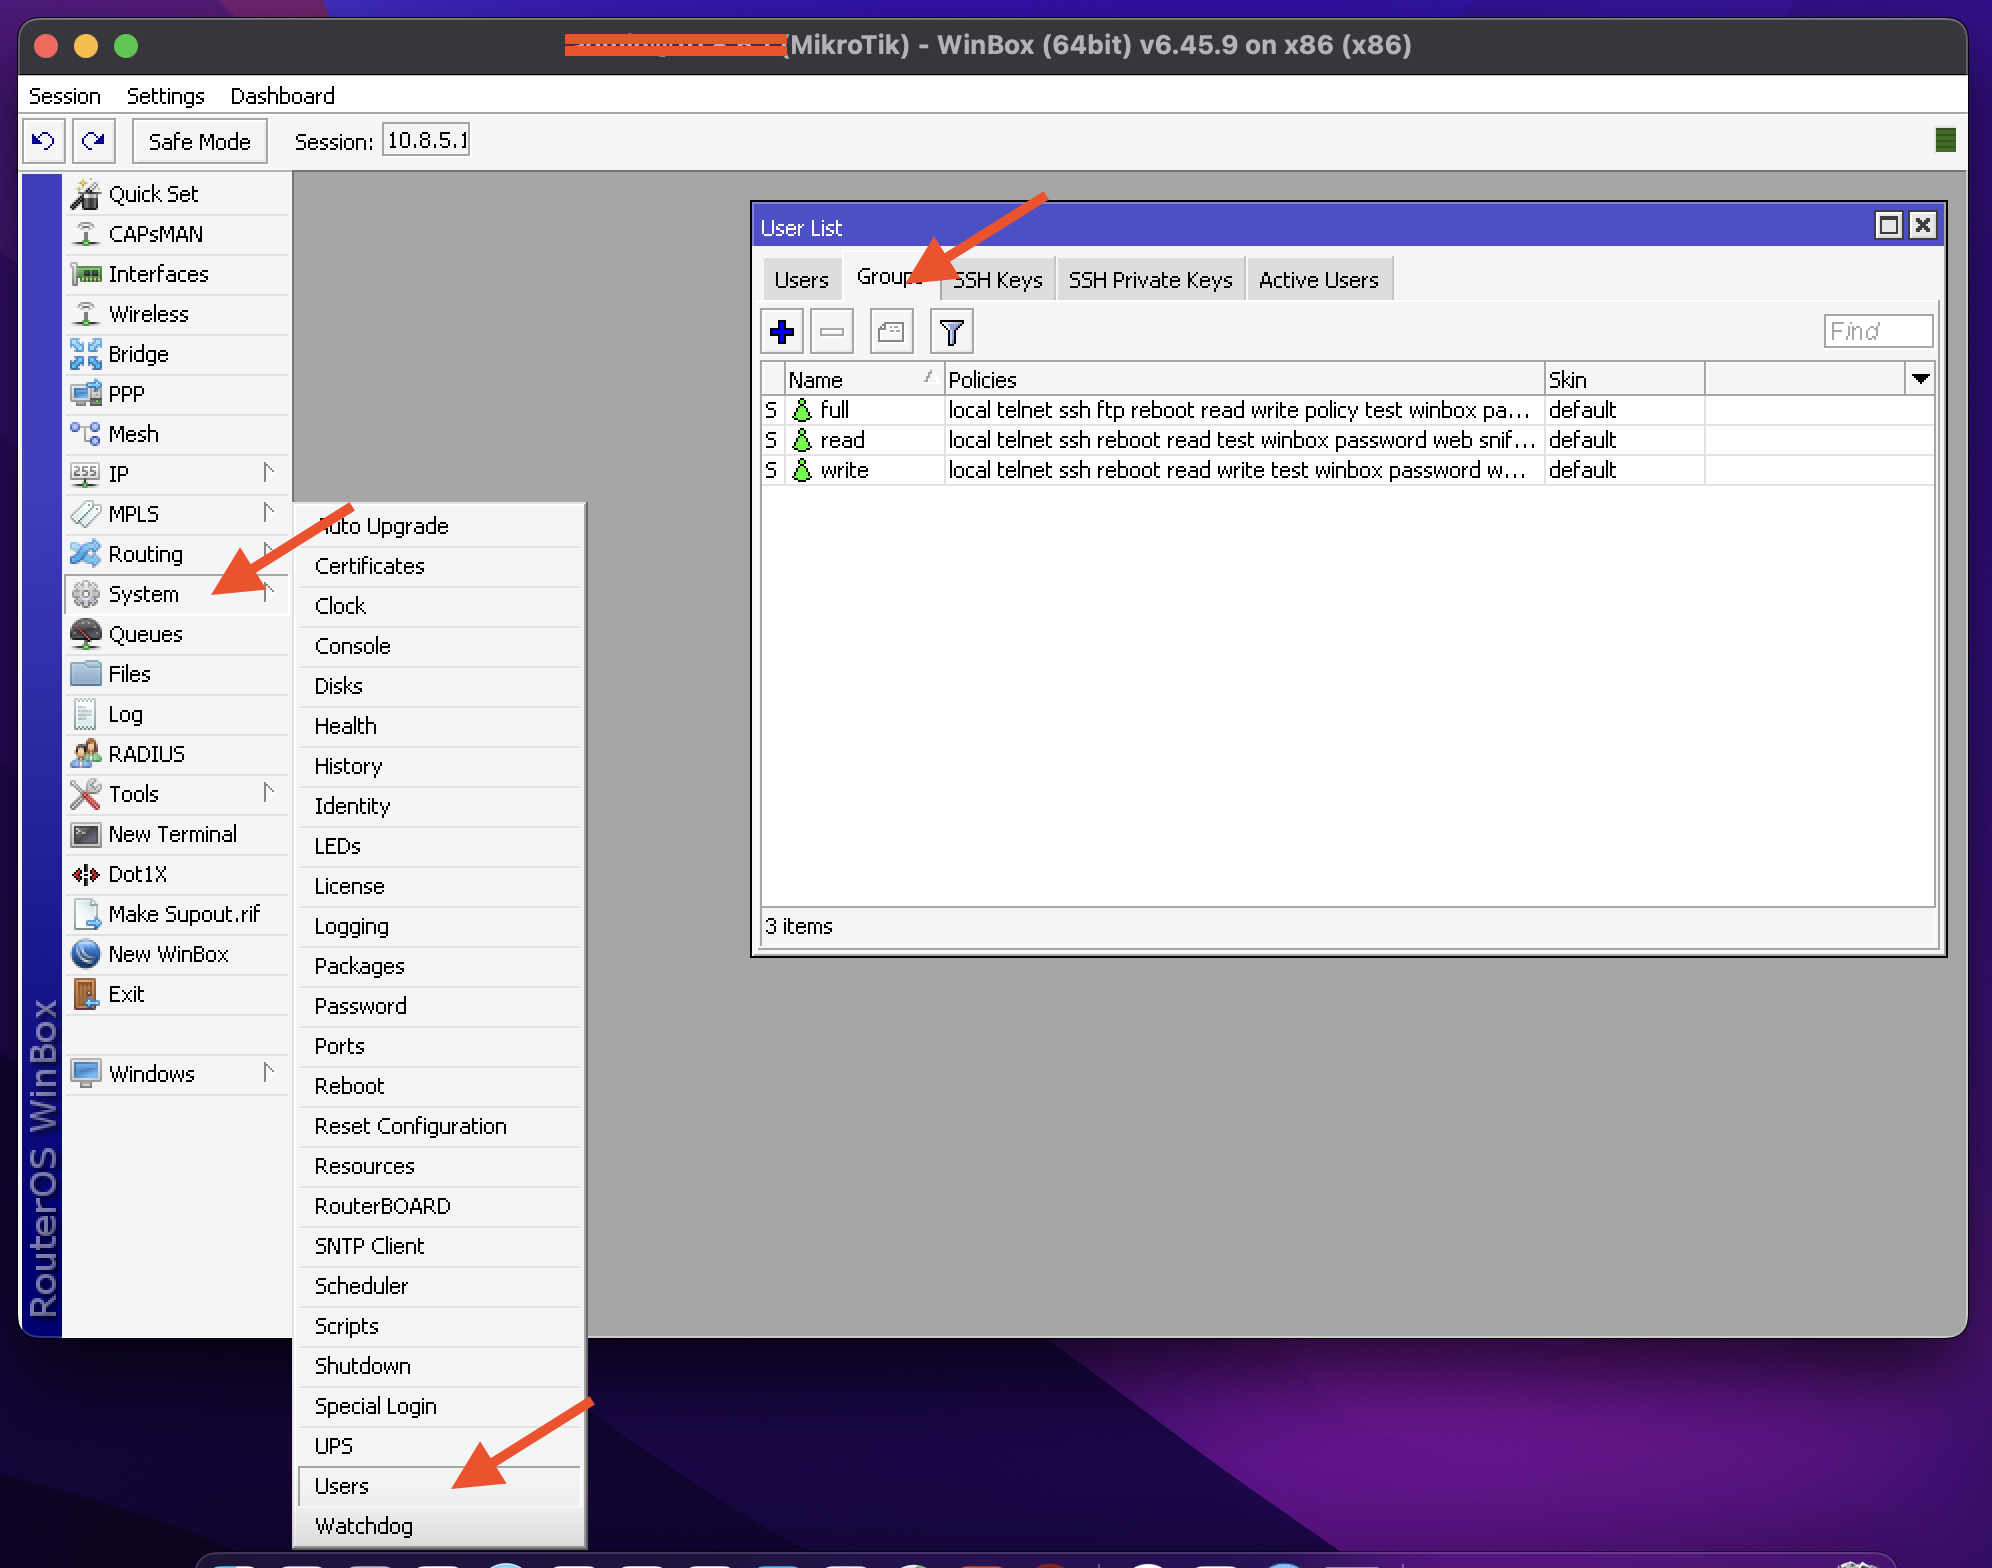Choose Users in the System submenu
The image size is (1992, 1568).
[440, 1486]
